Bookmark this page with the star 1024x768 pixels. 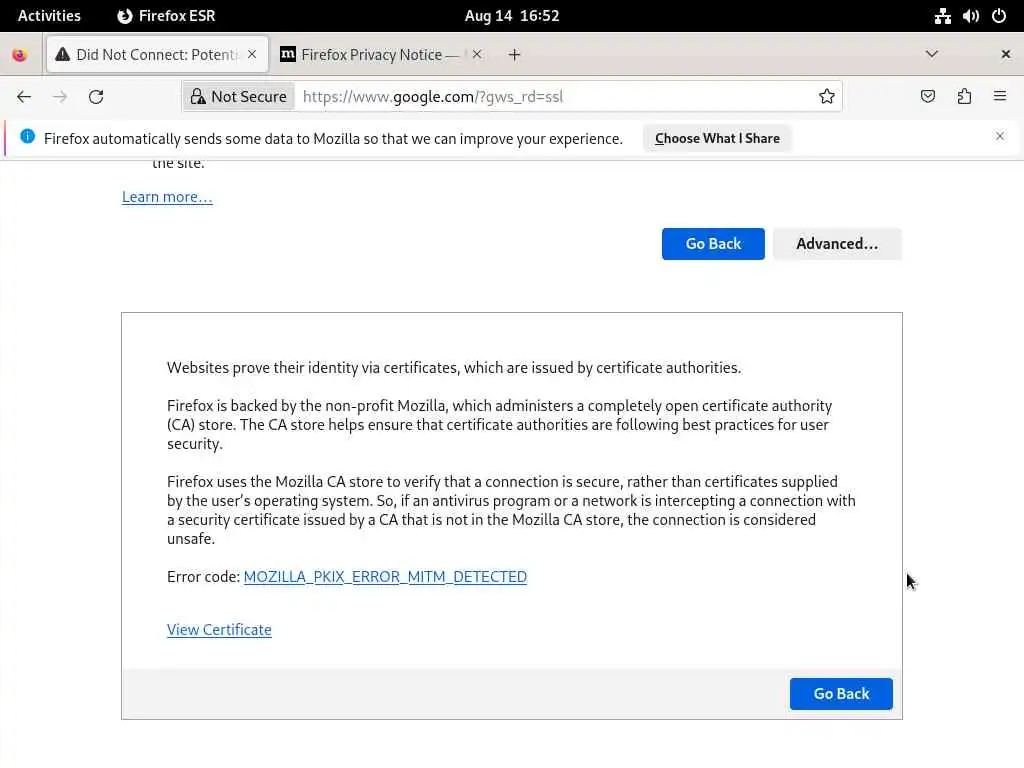tap(827, 97)
